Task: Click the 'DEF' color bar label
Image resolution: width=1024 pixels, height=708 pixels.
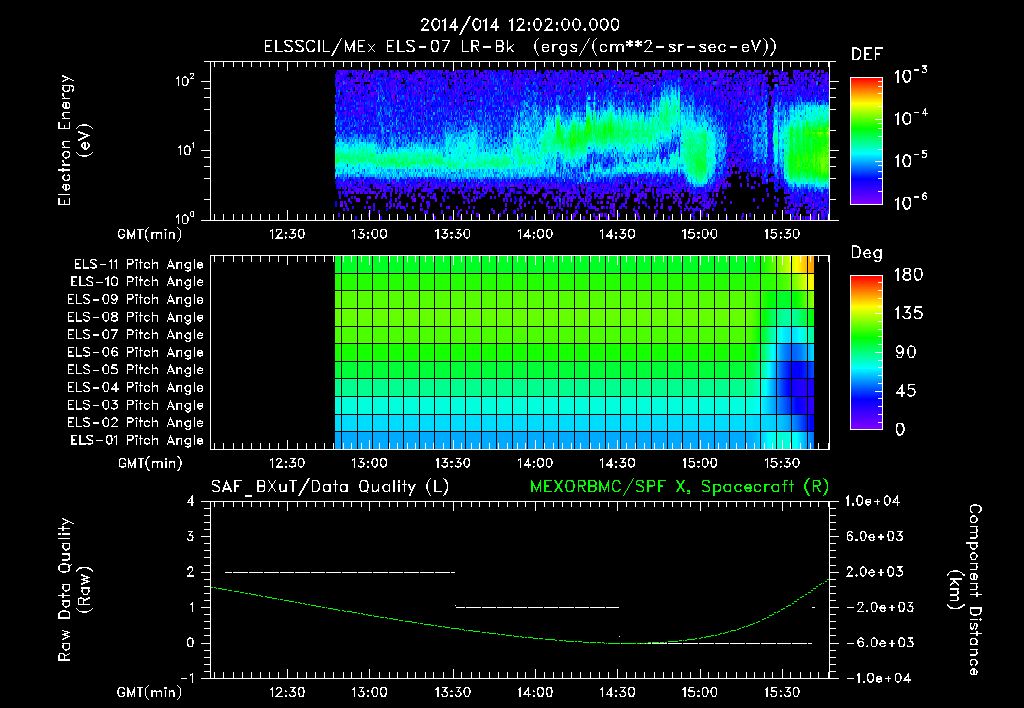Action: 867,55
